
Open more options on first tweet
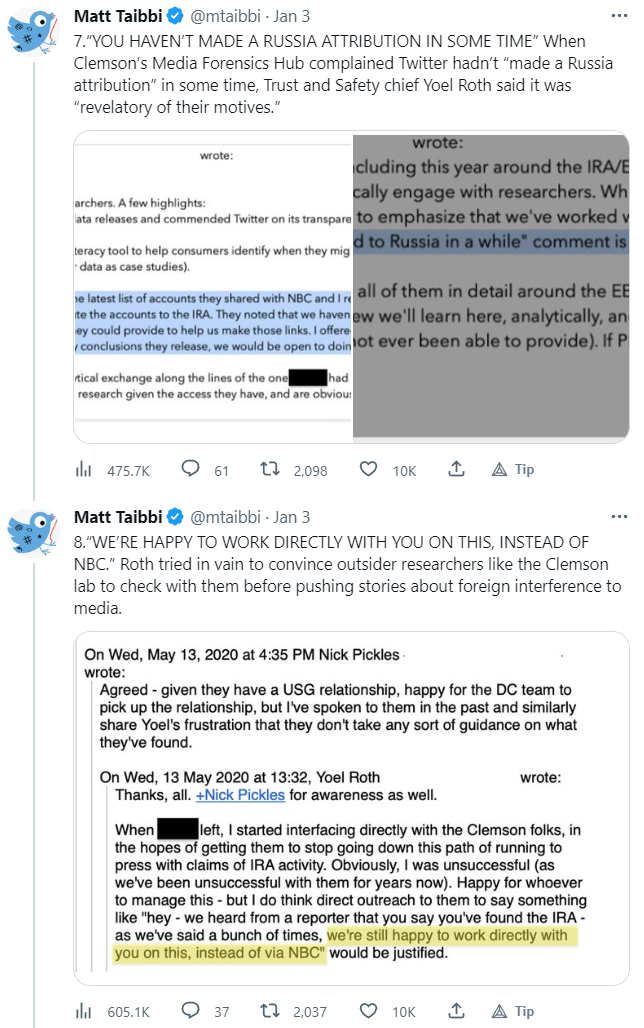(620, 17)
